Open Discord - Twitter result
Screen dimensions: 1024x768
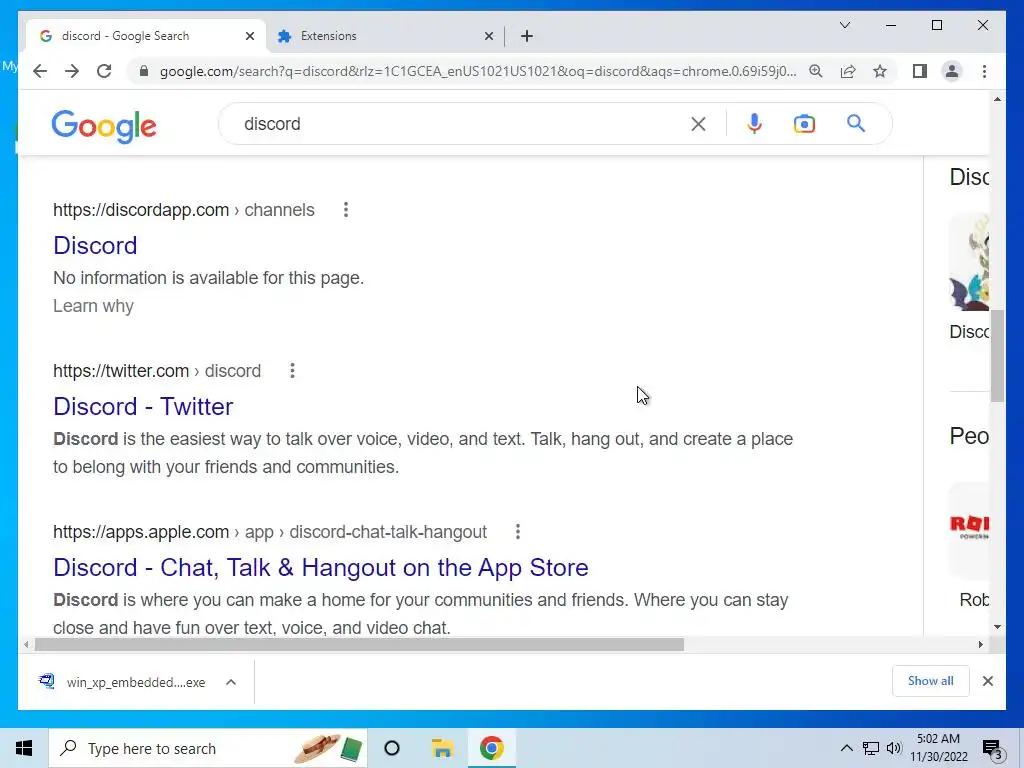pyautogui.click(x=143, y=406)
